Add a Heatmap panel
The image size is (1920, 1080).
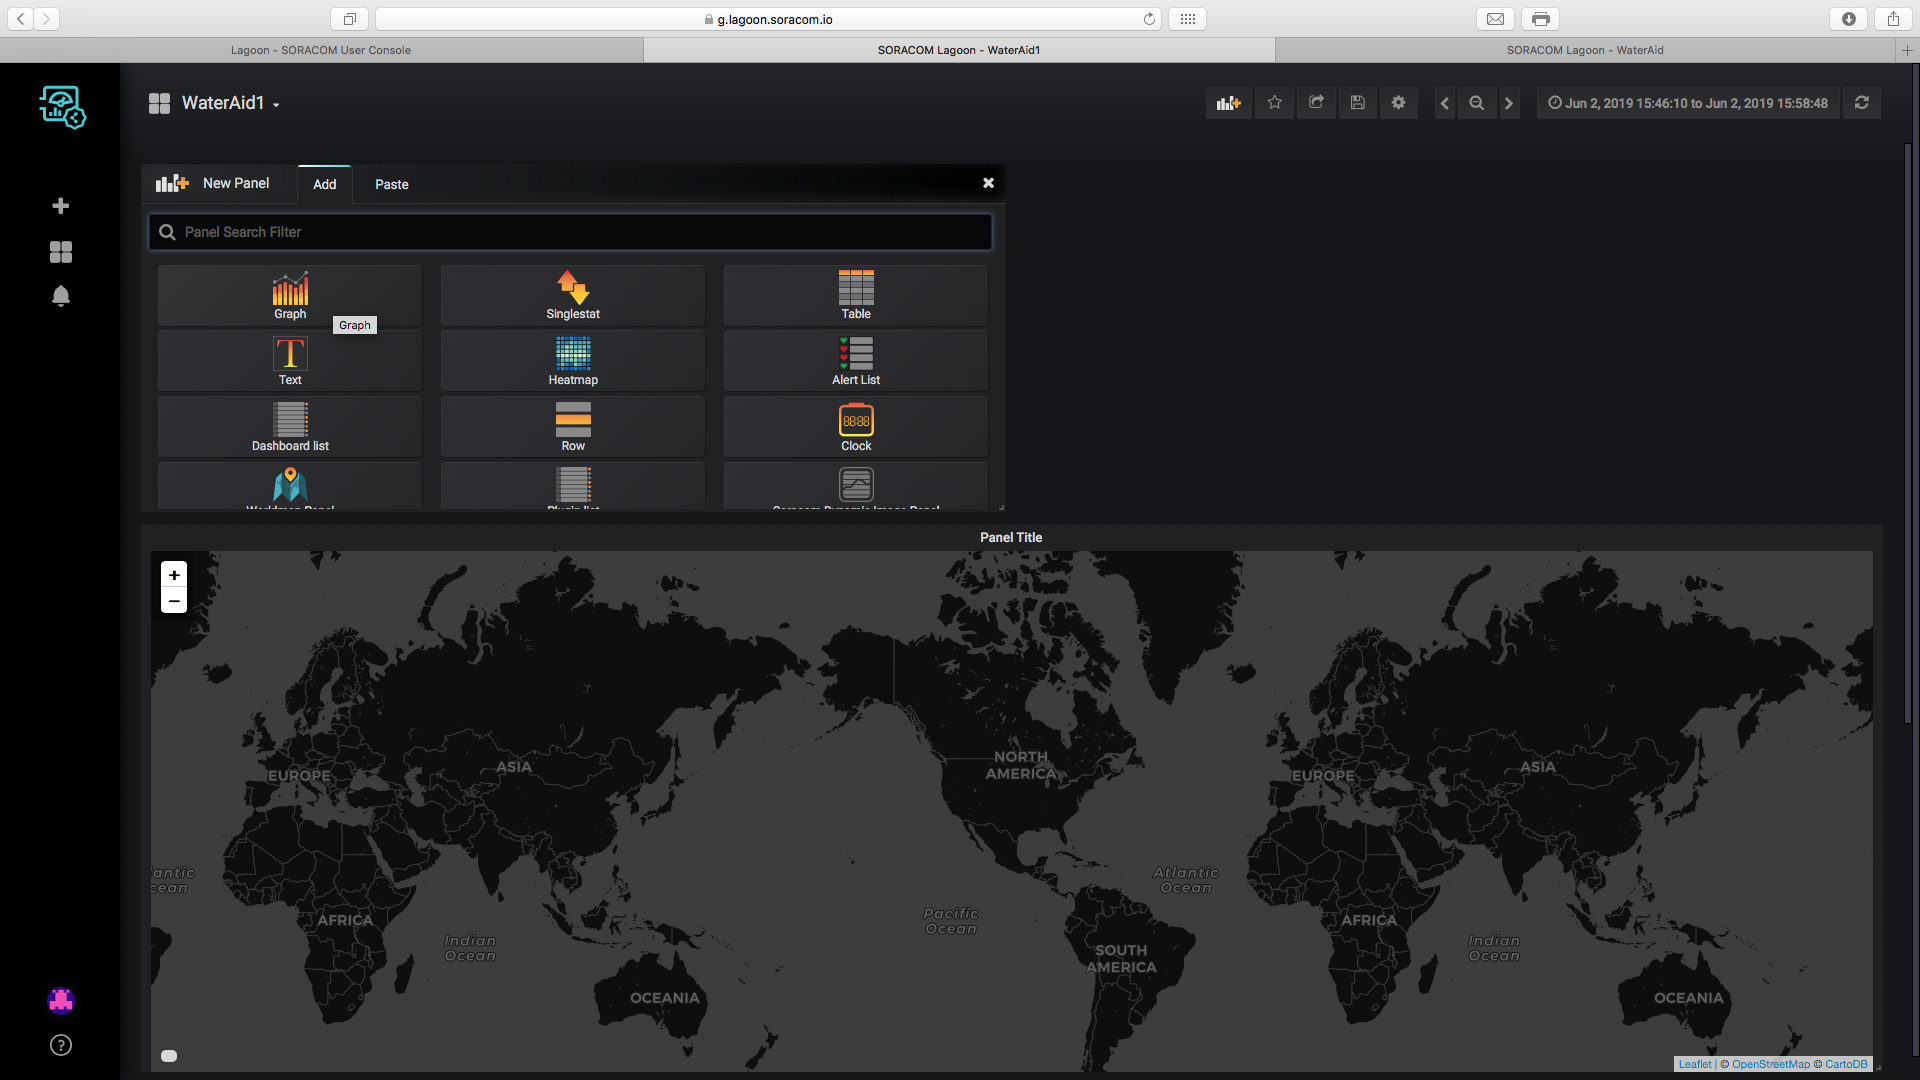click(x=573, y=361)
